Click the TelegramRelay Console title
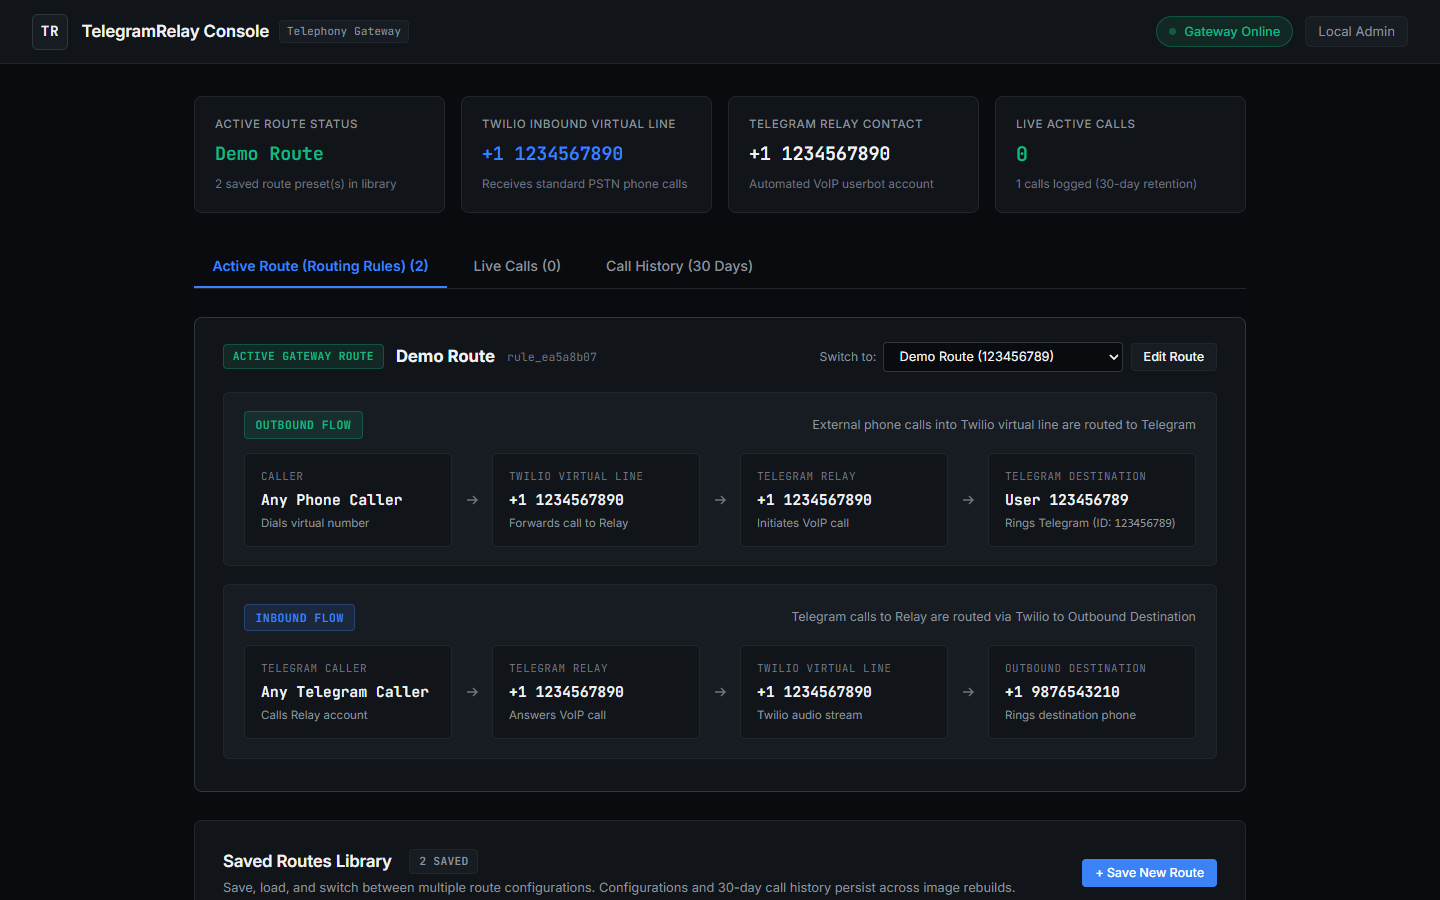 (175, 32)
